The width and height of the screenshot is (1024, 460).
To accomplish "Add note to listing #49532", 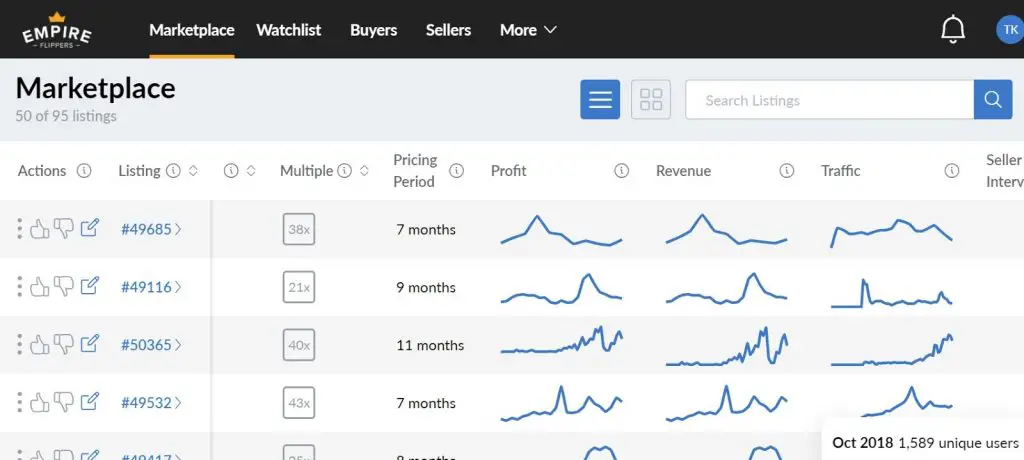I will pos(89,401).
